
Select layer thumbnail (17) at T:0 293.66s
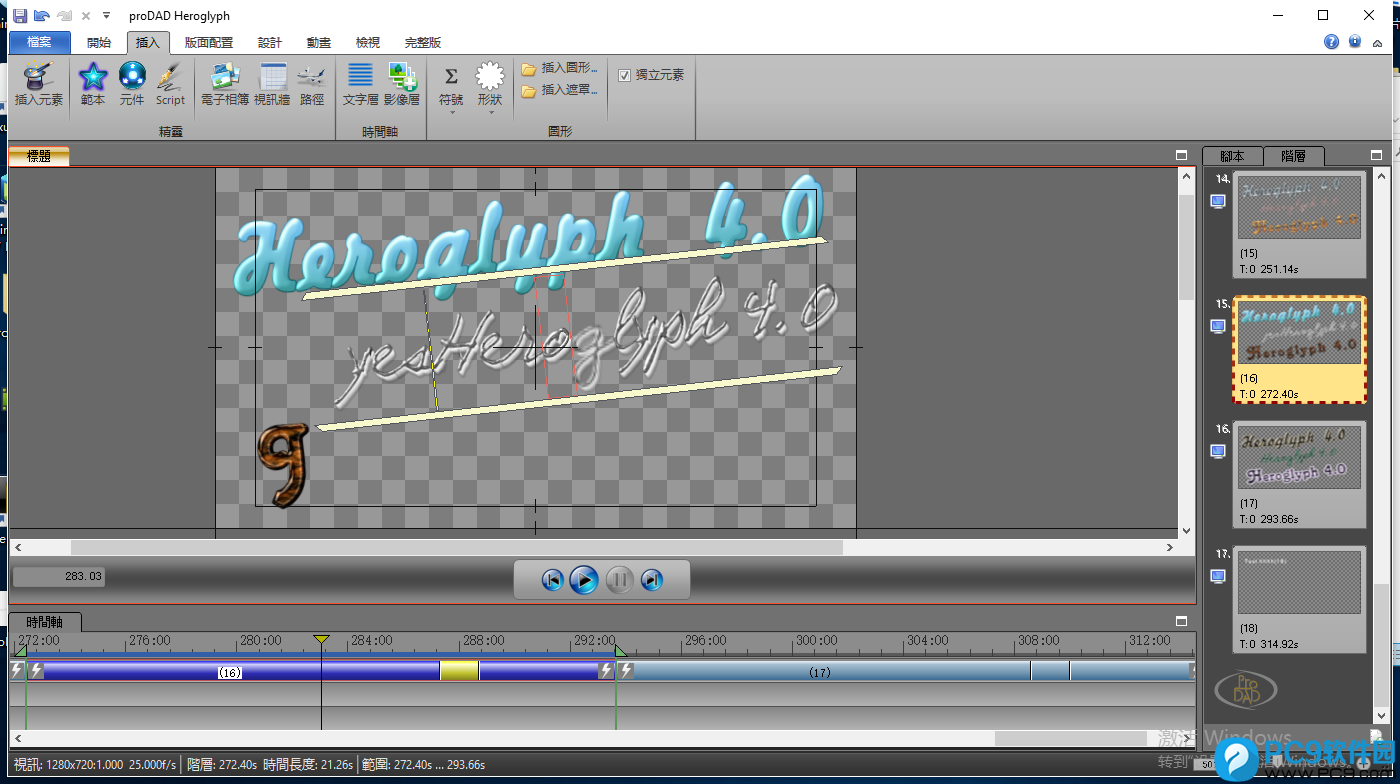[1299, 474]
